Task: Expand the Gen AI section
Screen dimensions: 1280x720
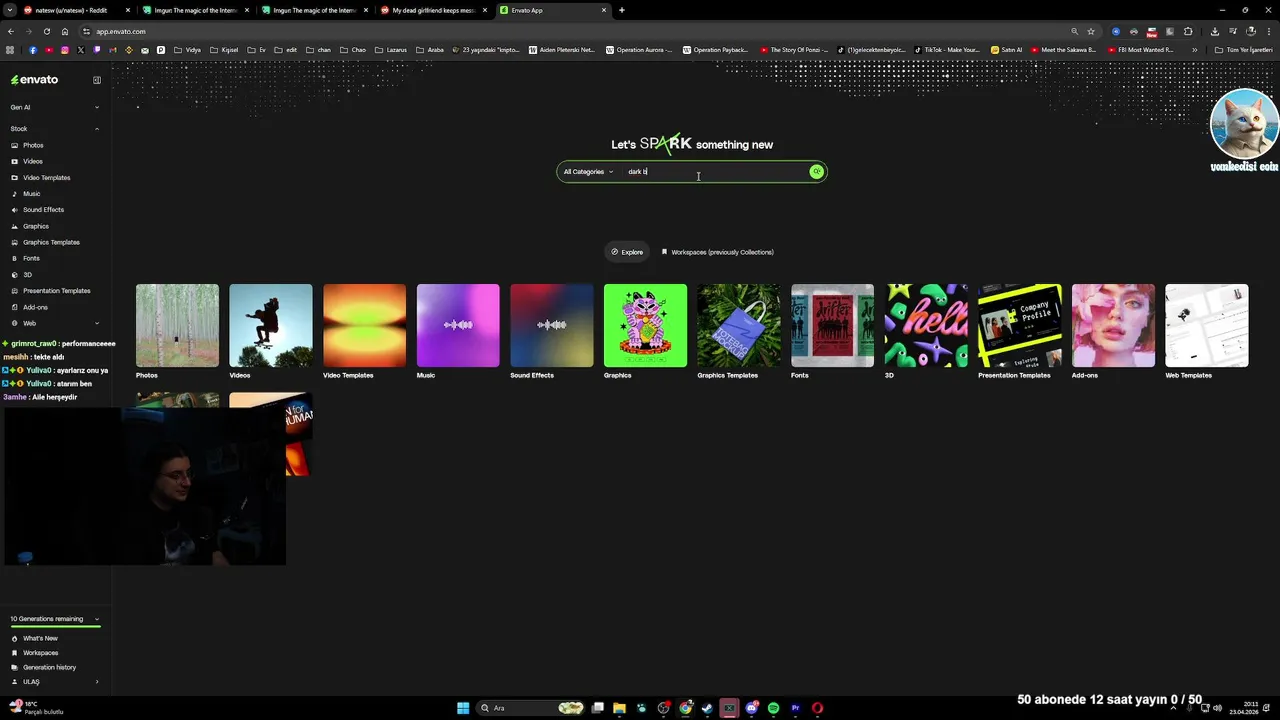Action: (x=55, y=107)
